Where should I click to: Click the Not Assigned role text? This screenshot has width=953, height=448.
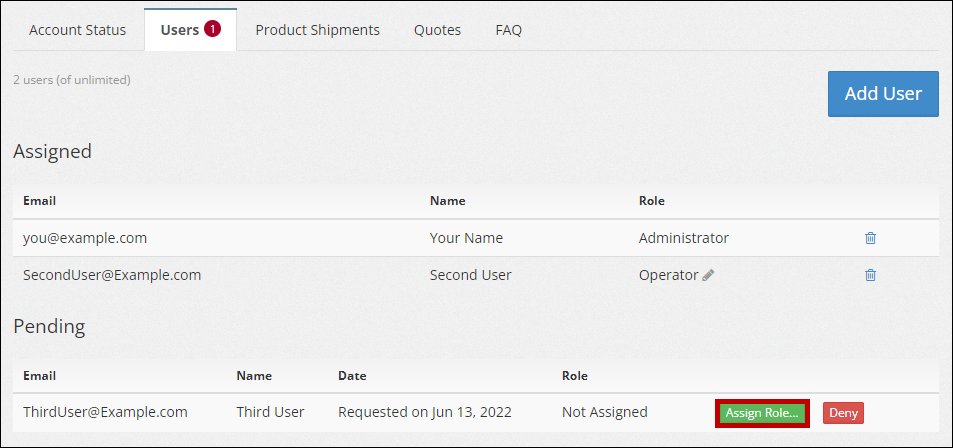[604, 412]
